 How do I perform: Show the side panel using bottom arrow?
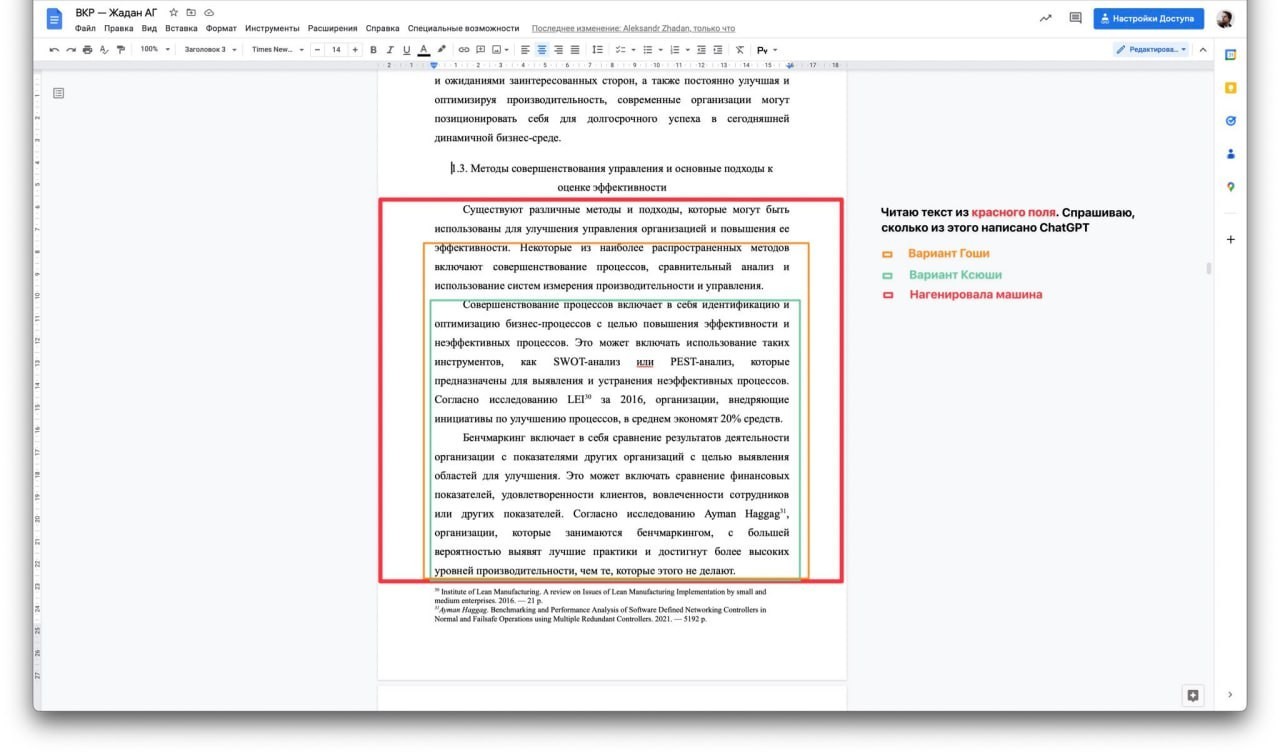1231,695
